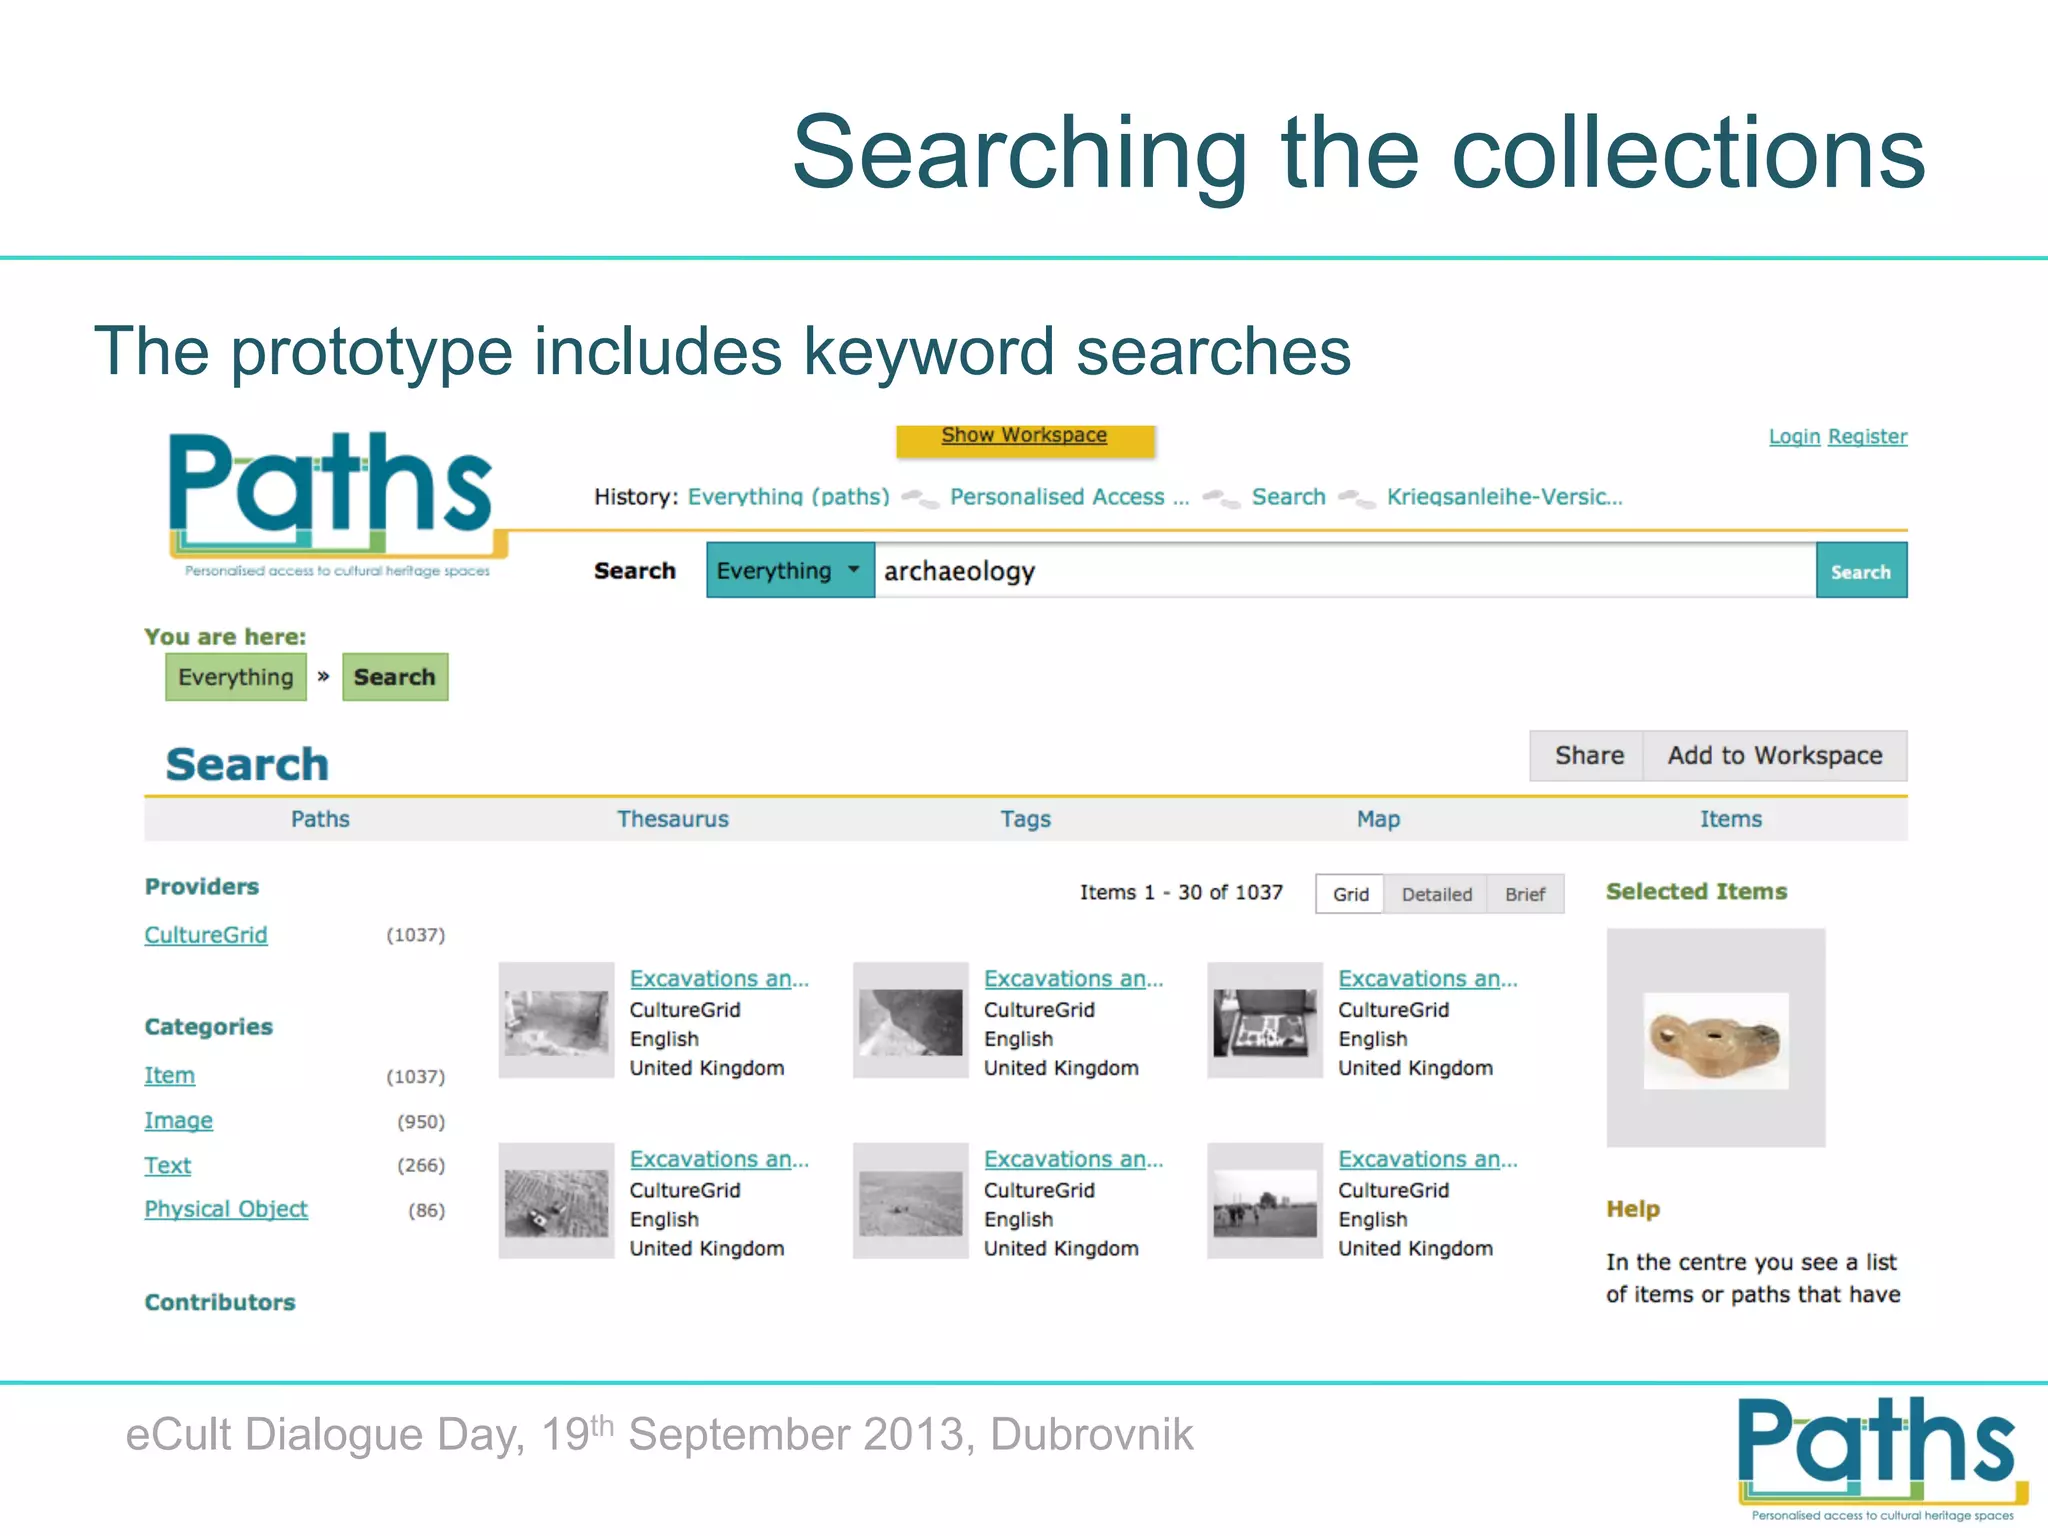Image resolution: width=2048 pixels, height=1536 pixels.
Task: Click the Register link
Action: point(1867,437)
